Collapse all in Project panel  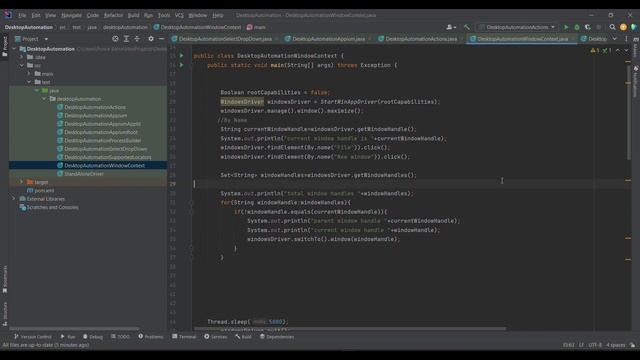137,39
